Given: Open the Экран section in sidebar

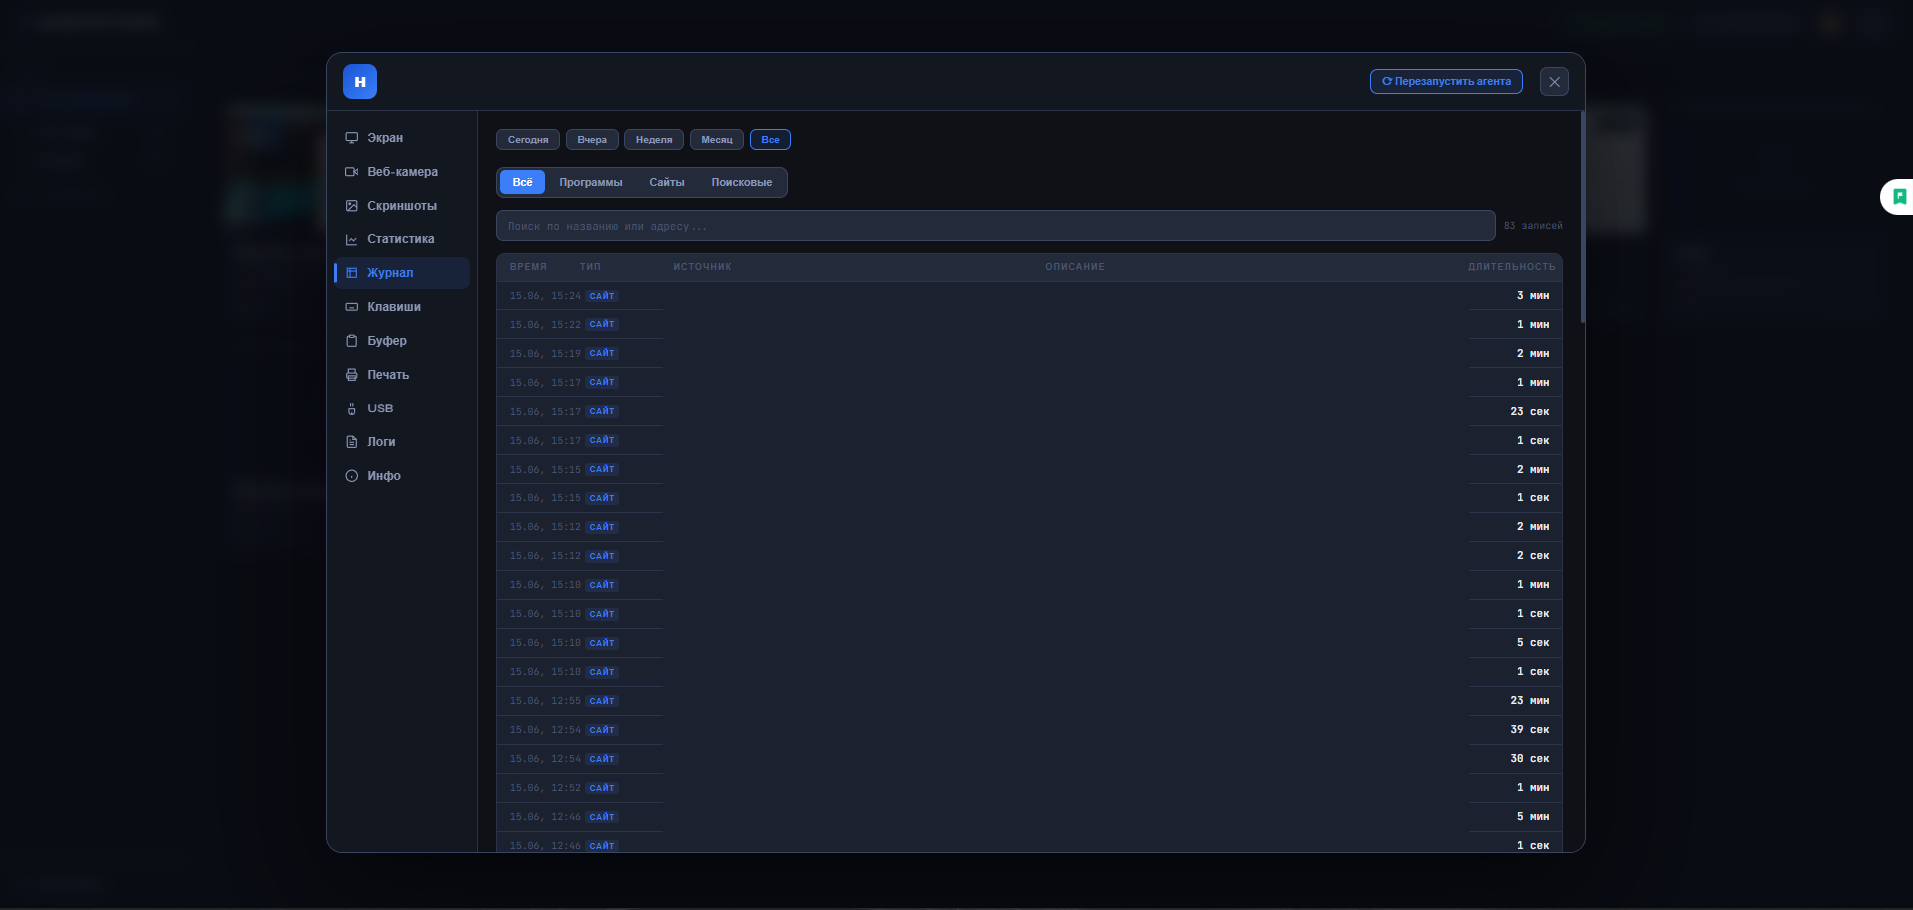Looking at the screenshot, I should coord(401,138).
